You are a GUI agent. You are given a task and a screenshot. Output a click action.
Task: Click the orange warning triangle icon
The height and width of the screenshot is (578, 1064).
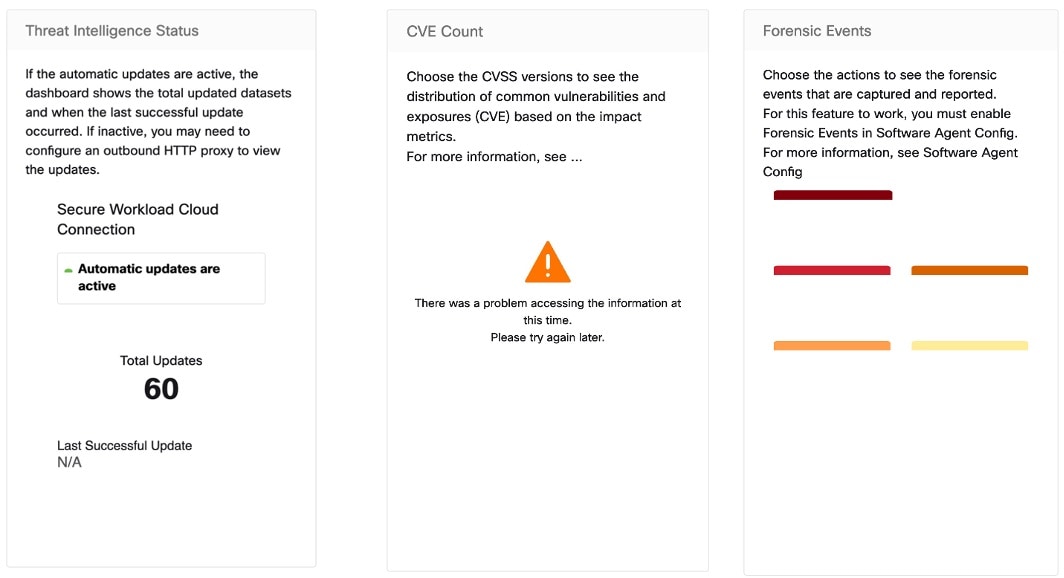point(548,262)
